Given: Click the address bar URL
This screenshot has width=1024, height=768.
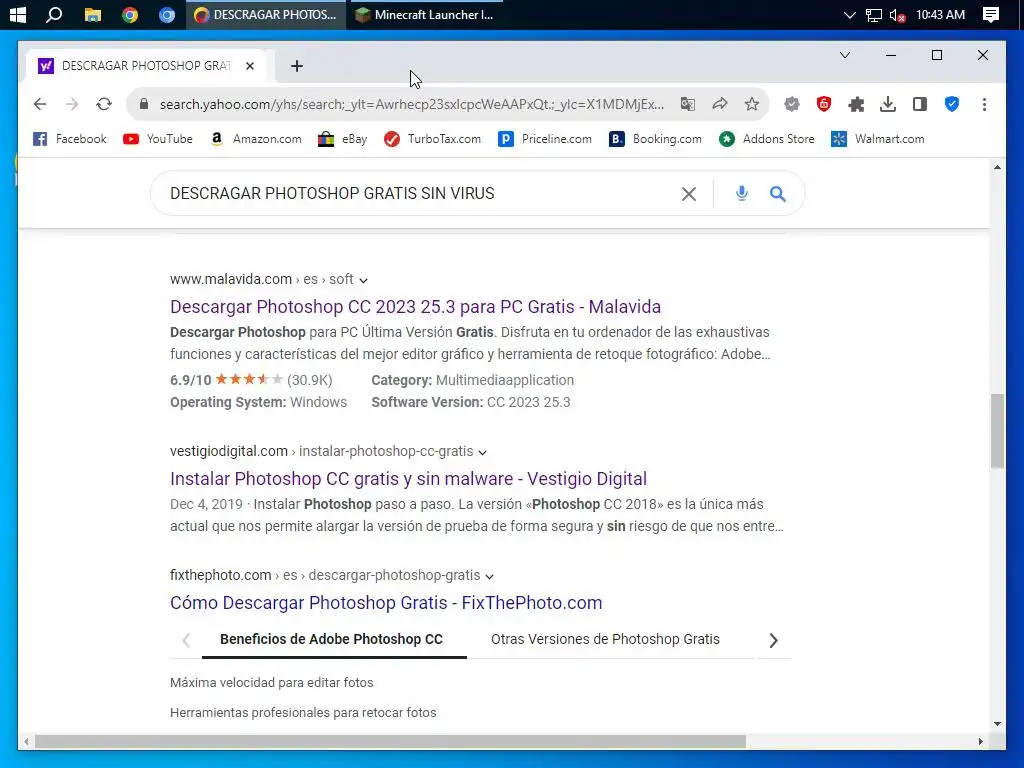Looking at the screenshot, I should (x=411, y=104).
